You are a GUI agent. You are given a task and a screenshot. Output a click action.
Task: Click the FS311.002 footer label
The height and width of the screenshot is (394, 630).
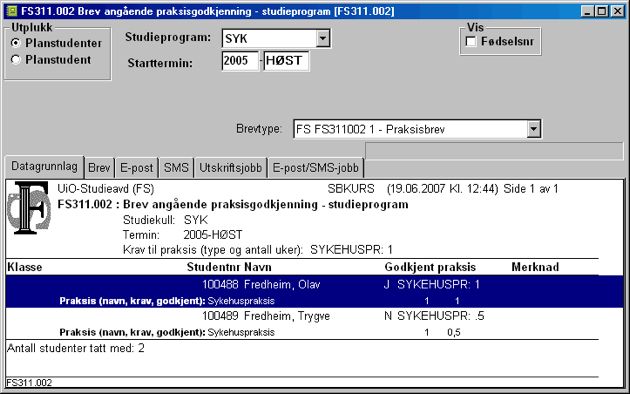click(29, 382)
